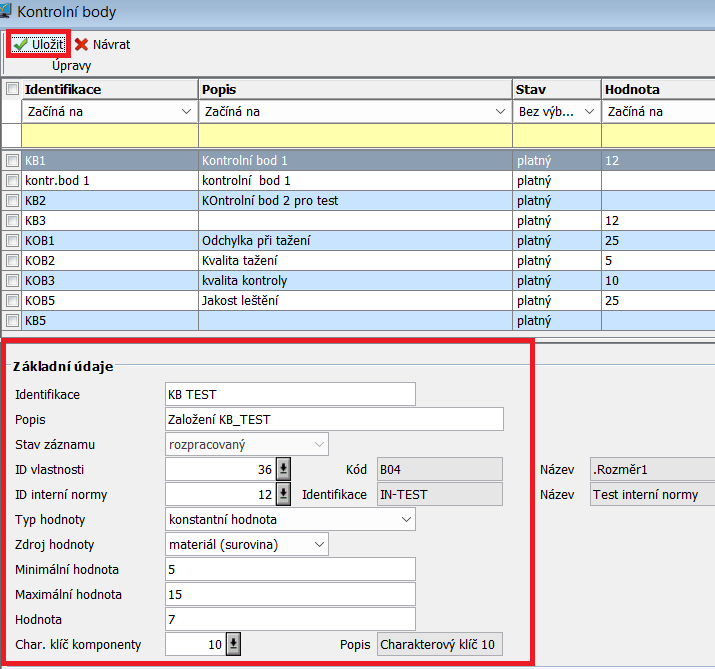Sort by the Popis column header

pos(355,89)
